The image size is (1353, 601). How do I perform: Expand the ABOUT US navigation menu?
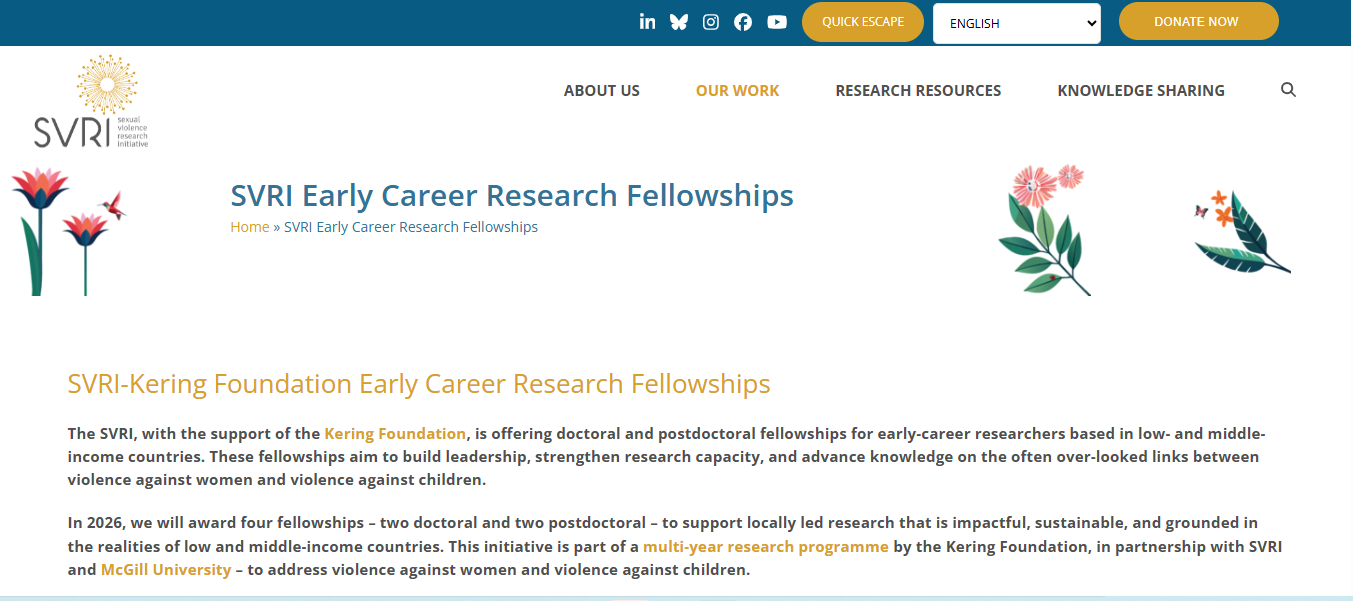click(x=601, y=90)
